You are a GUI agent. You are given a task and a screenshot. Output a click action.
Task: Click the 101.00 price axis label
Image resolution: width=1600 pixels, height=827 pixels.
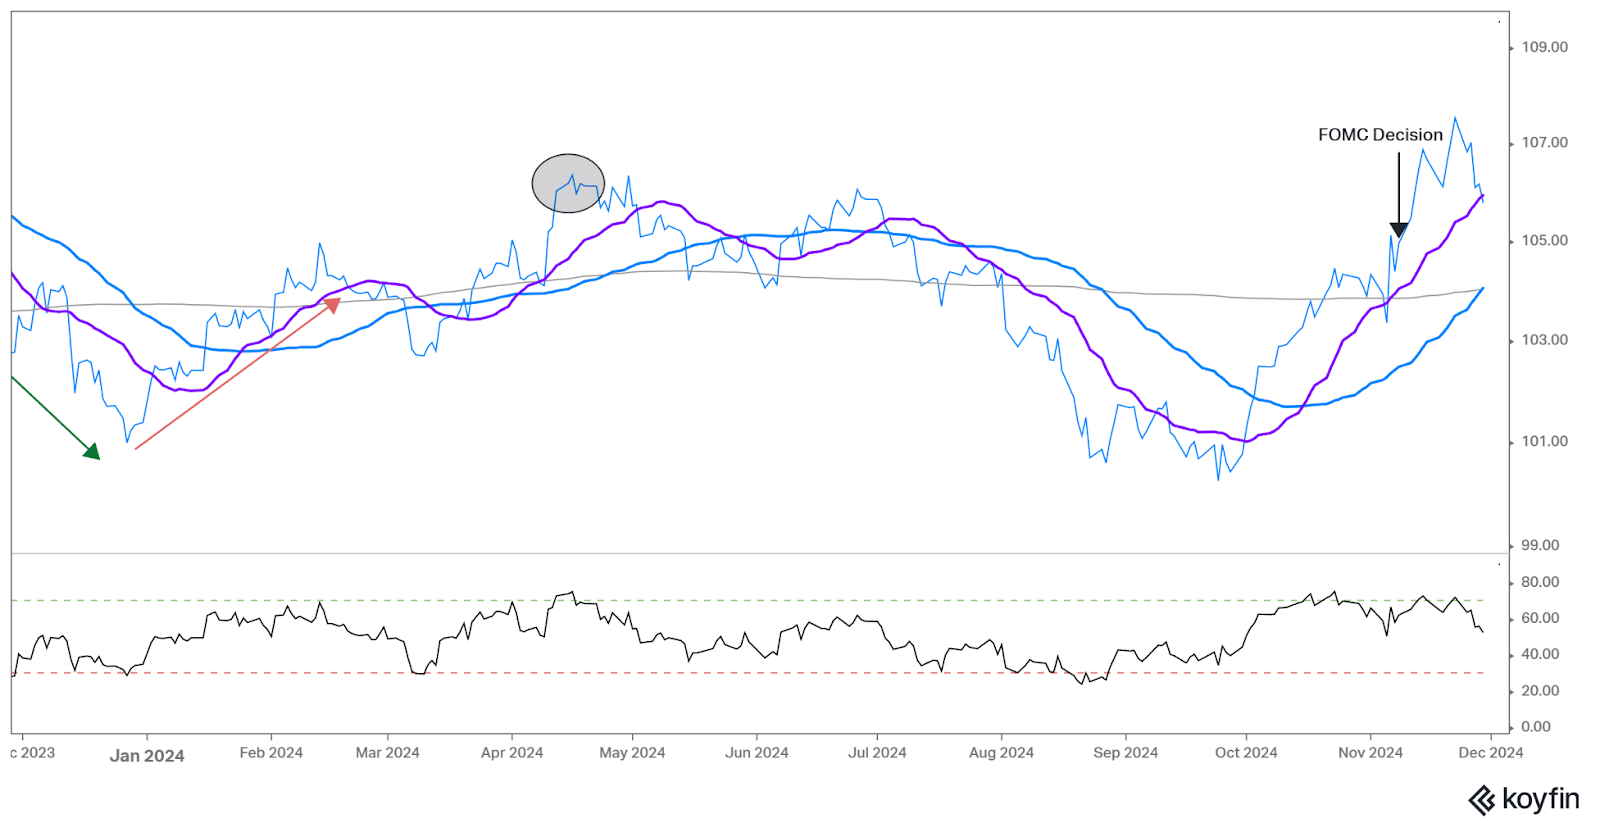pos(1544,441)
